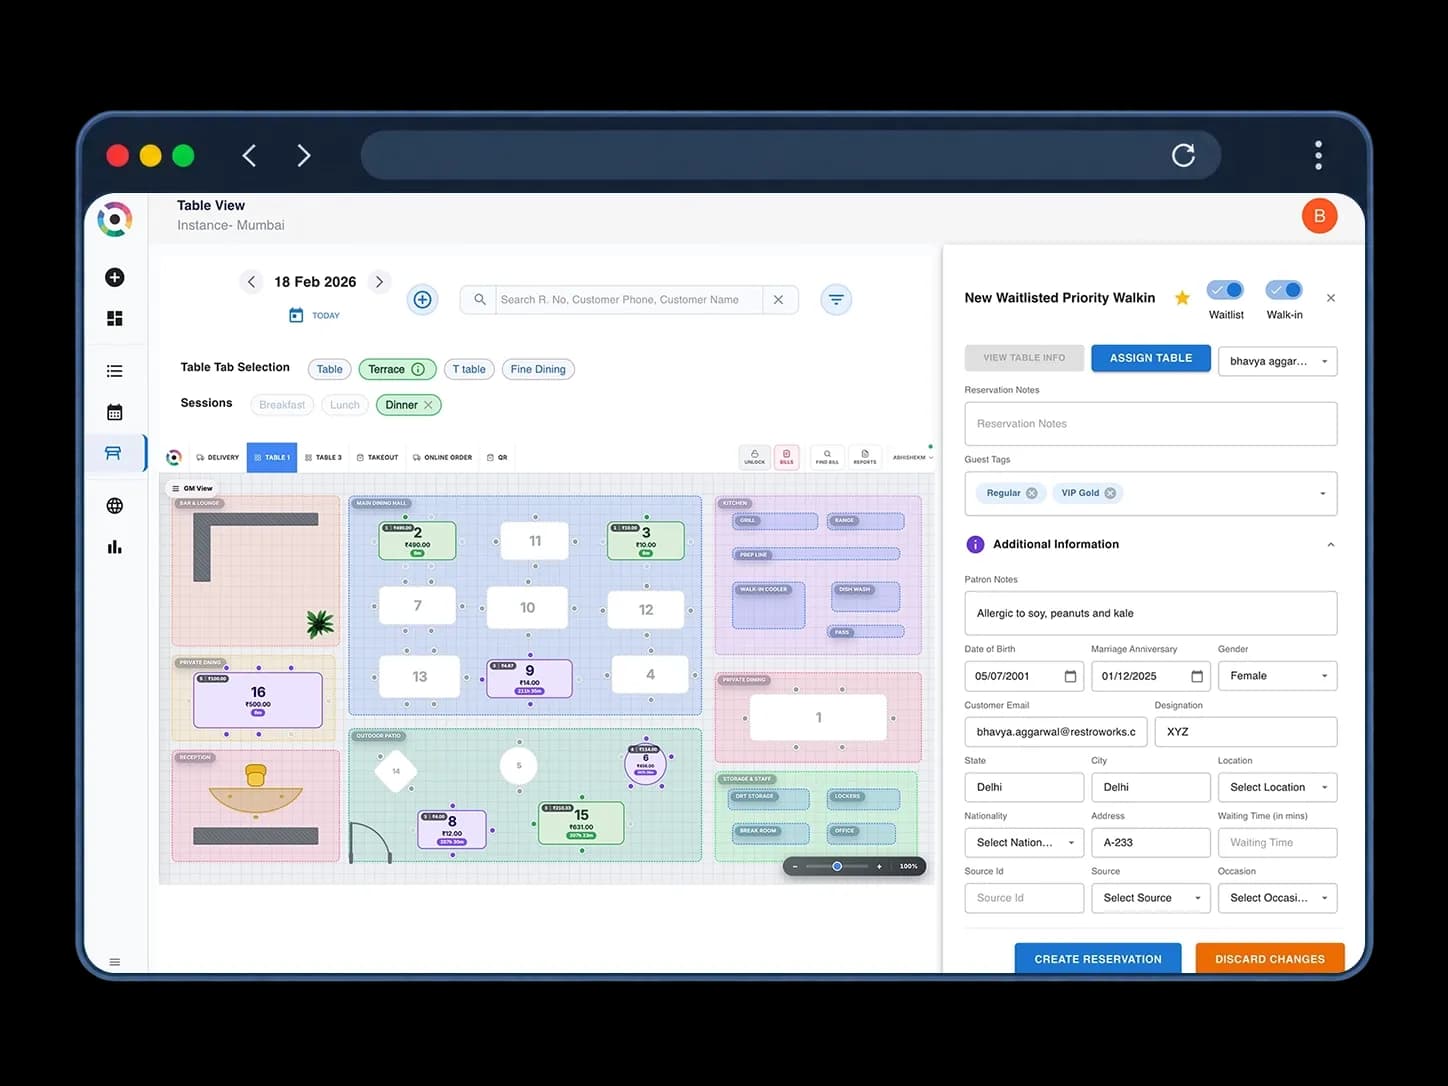Reload the page with refresh icon

coord(1183,155)
